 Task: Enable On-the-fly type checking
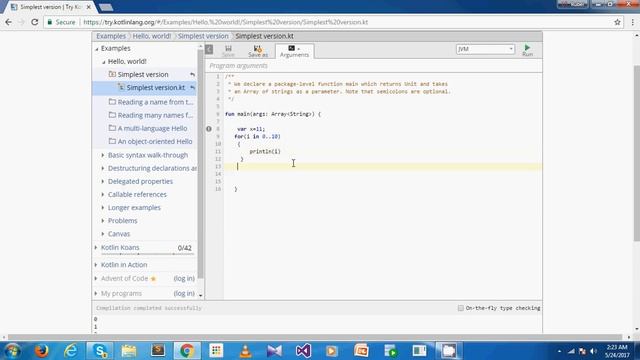(x=461, y=308)
